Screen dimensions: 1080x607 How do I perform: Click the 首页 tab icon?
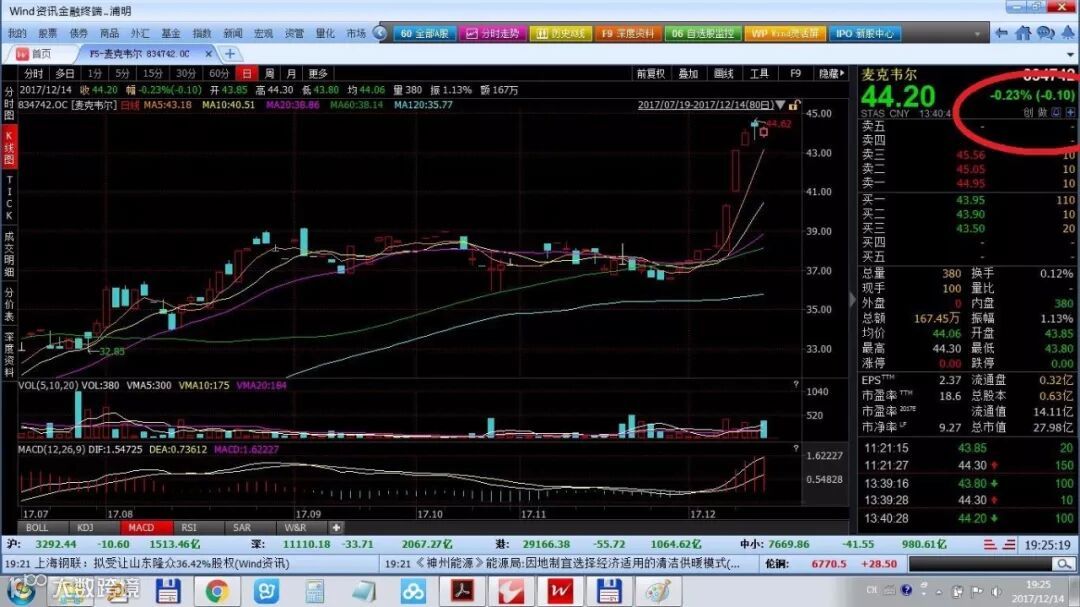coord(22,54)
